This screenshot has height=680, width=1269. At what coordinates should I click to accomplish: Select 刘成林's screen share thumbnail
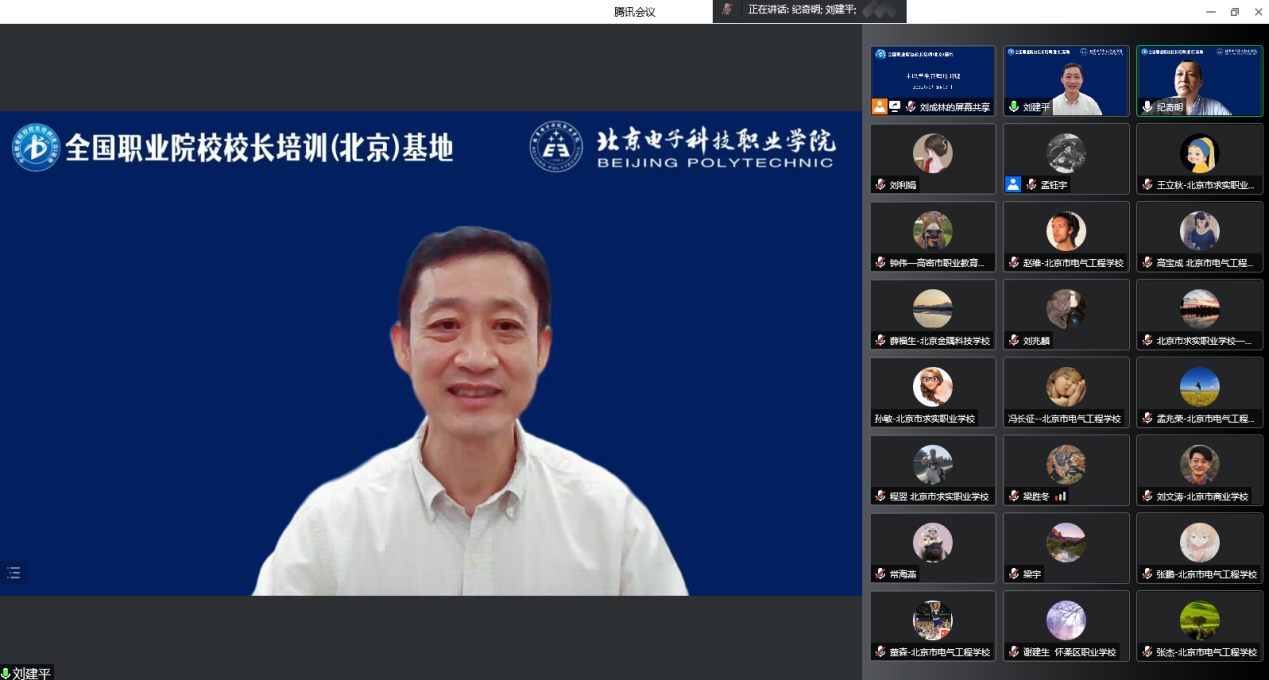(x=932, y=80)
